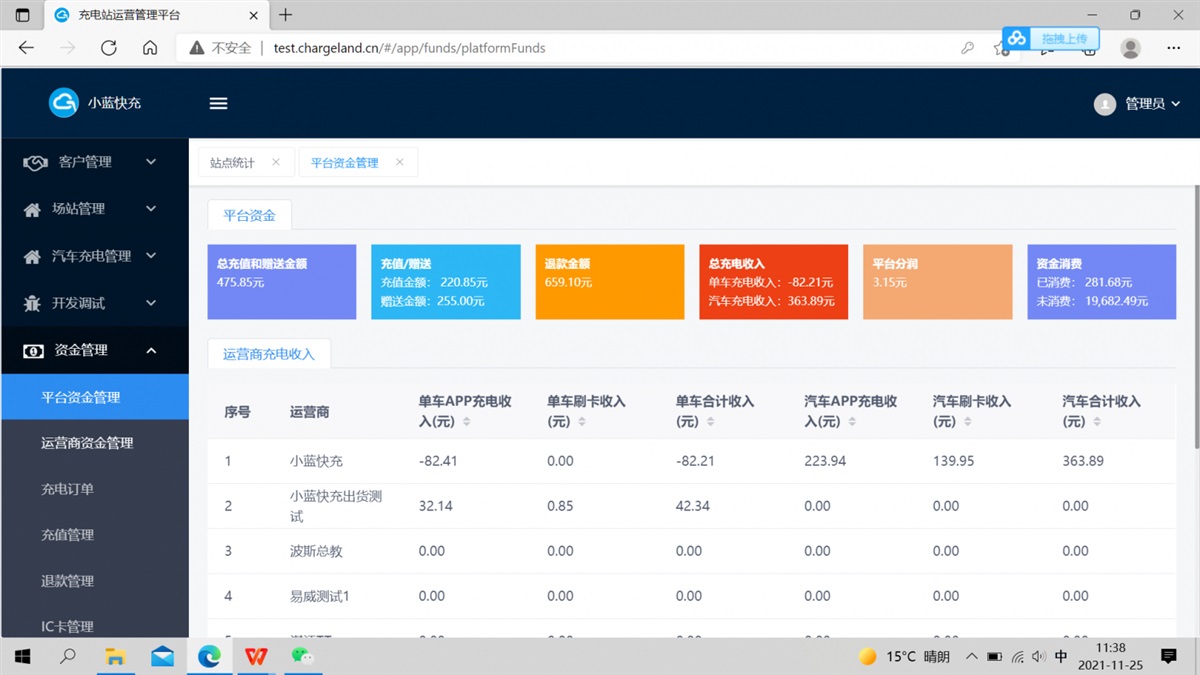Screen dimensions: 1200x675
Task: Open the 管理员 dropdown menu
Action: tap(1140, 102)
